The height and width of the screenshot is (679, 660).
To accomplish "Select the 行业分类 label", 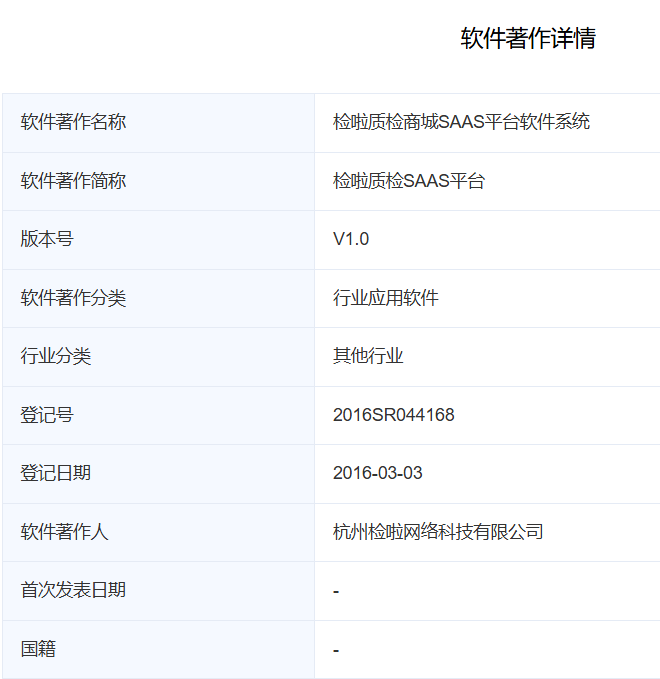I will [55, 356].
